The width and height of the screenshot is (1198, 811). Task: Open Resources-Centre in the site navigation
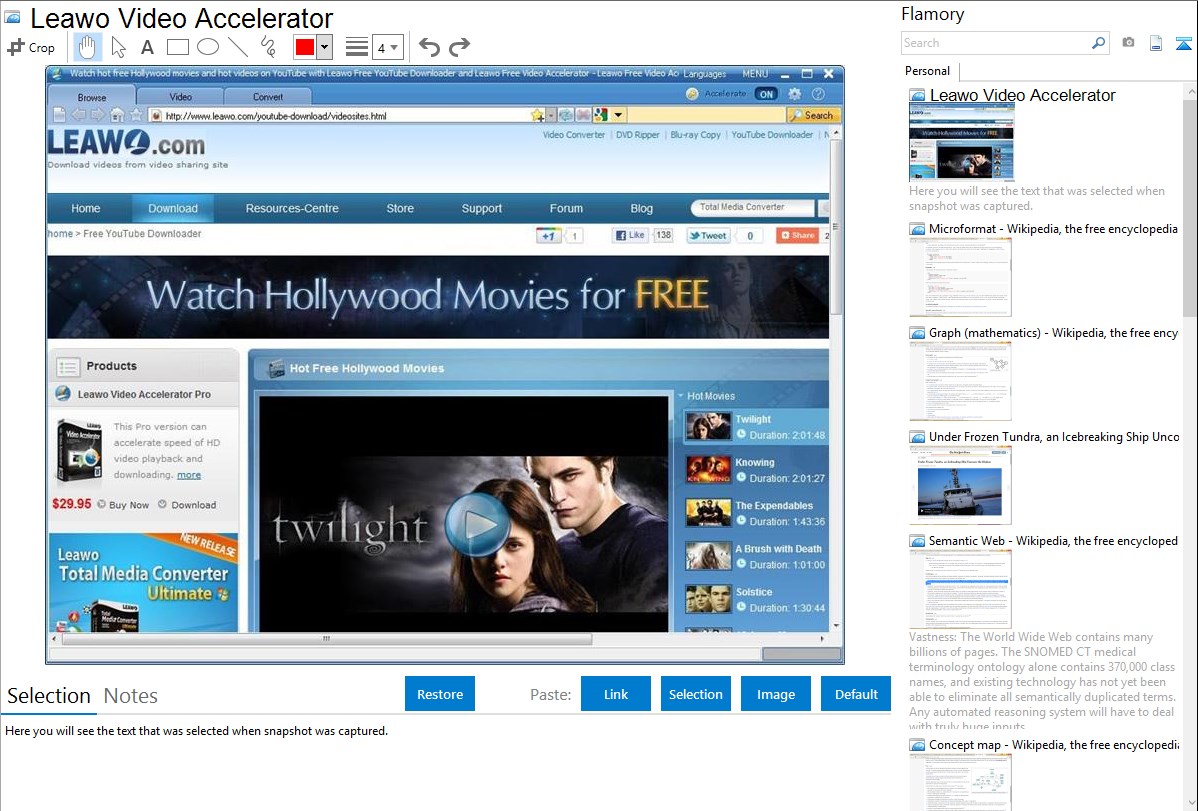(292, 208)
